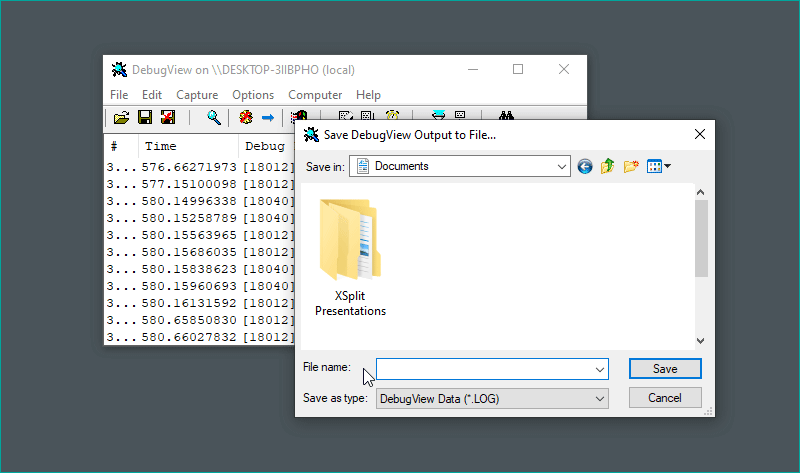Screen dimensions: 800x473
Task: Click the save dialog title bar icon
Action: [311, 135]
